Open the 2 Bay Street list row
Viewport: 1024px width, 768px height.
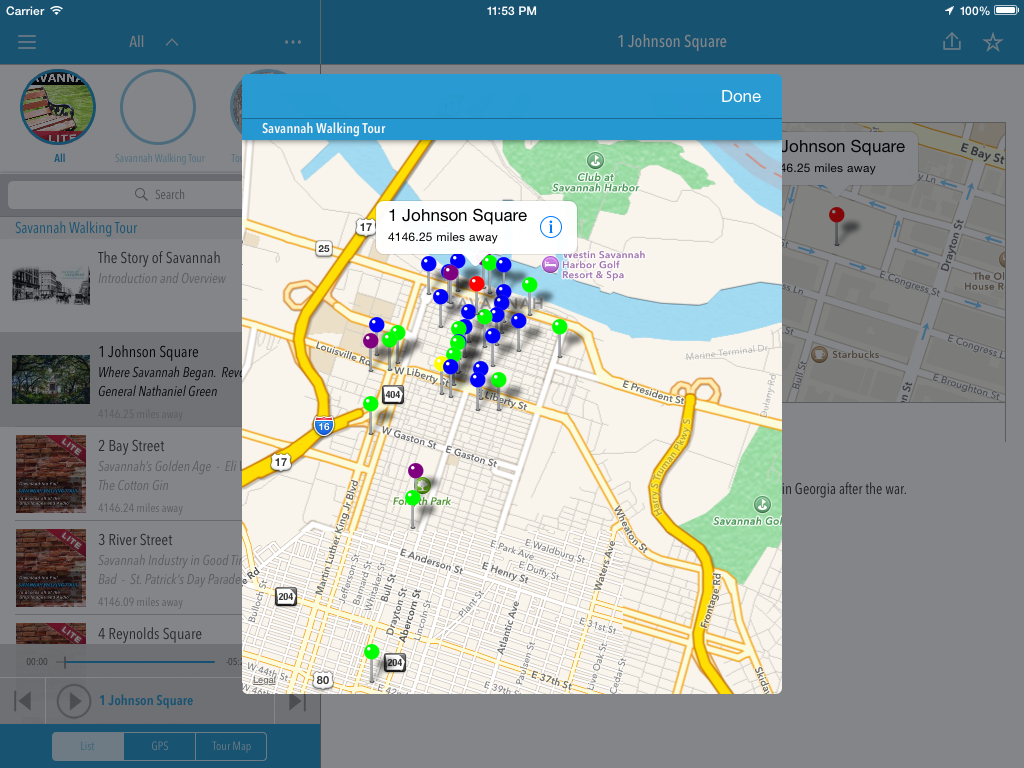(x=121, y=474)
